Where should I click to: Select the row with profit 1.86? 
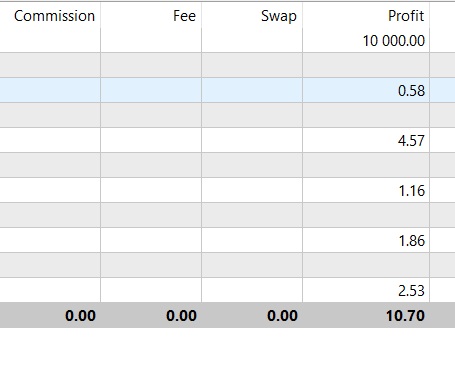point(227,240)
